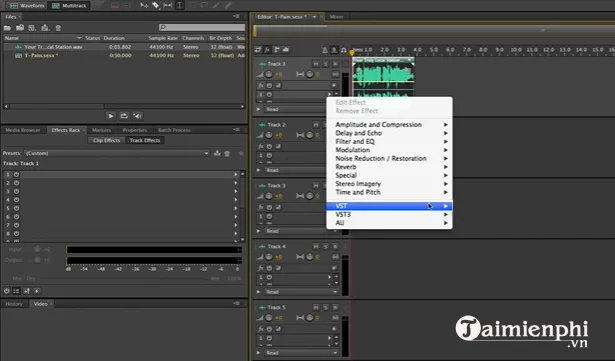Open effect slot 1 arrow menu in rack
This screenshot has height=361, width=615.
tap(236, 174)
